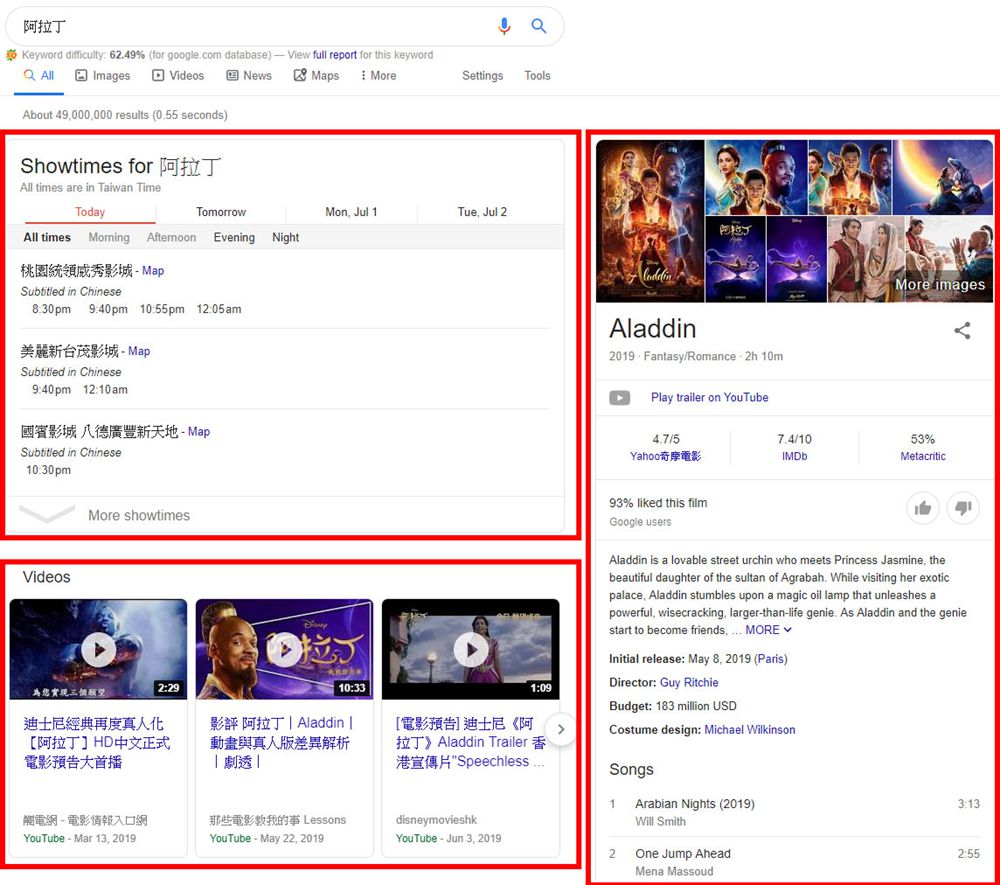Select the 8:30pm showtime

click(x=52, y=309)
